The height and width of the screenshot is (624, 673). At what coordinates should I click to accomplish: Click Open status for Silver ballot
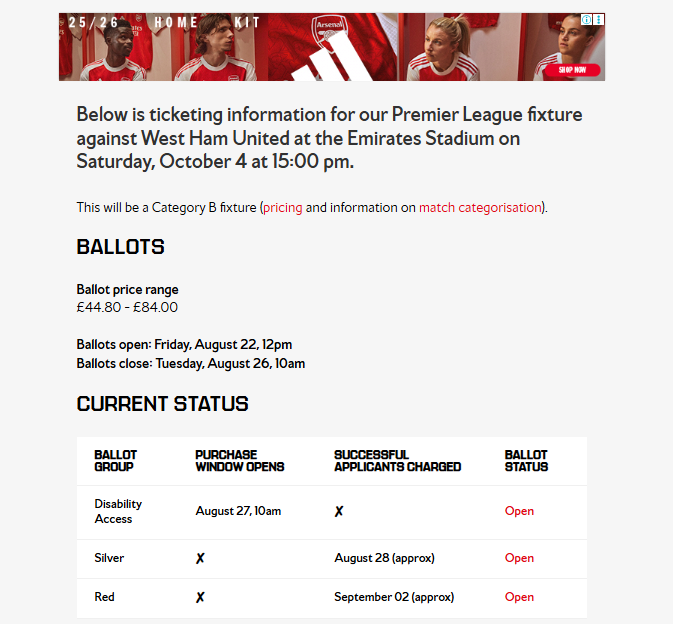click(x=519, y=558)
